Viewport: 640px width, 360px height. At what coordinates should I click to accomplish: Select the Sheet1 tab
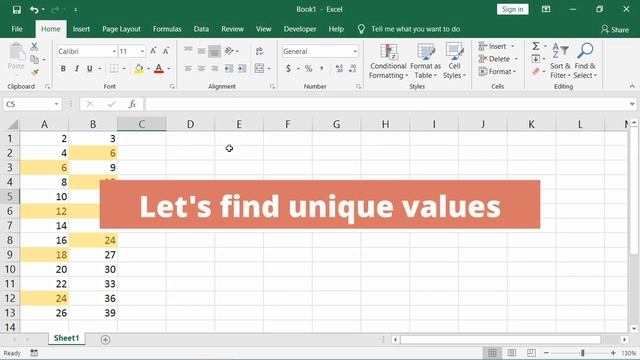point(67,338)
